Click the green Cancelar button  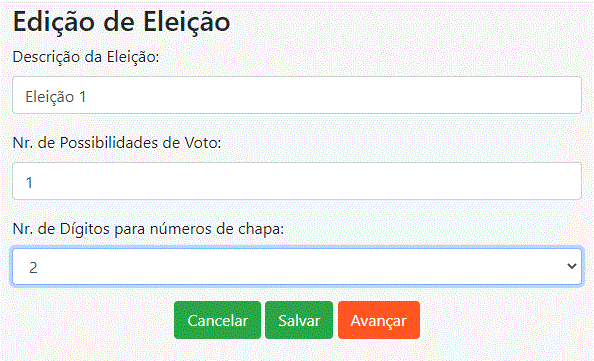pyautogui.click(x=217, y=320)
